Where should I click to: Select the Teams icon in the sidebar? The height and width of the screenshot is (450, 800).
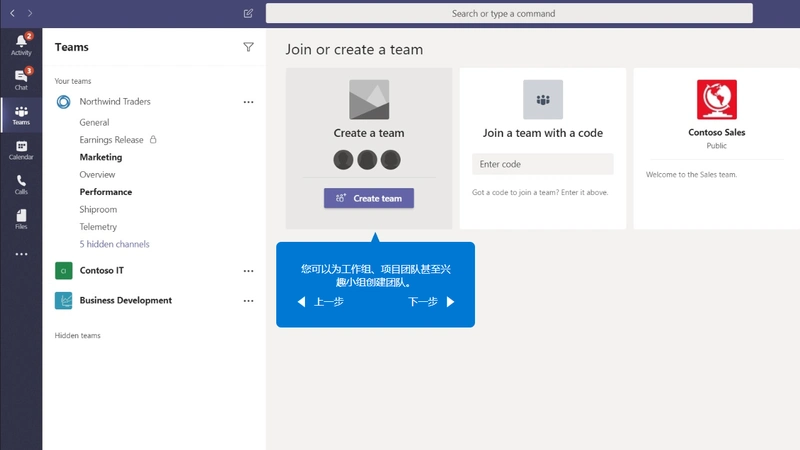21,115
